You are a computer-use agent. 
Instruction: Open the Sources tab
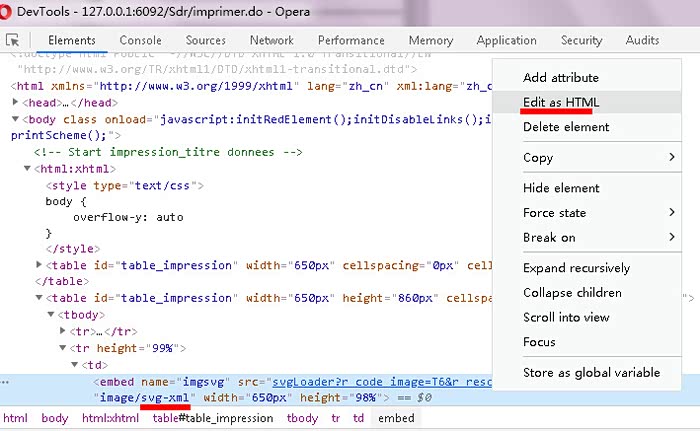coord(206,40)
